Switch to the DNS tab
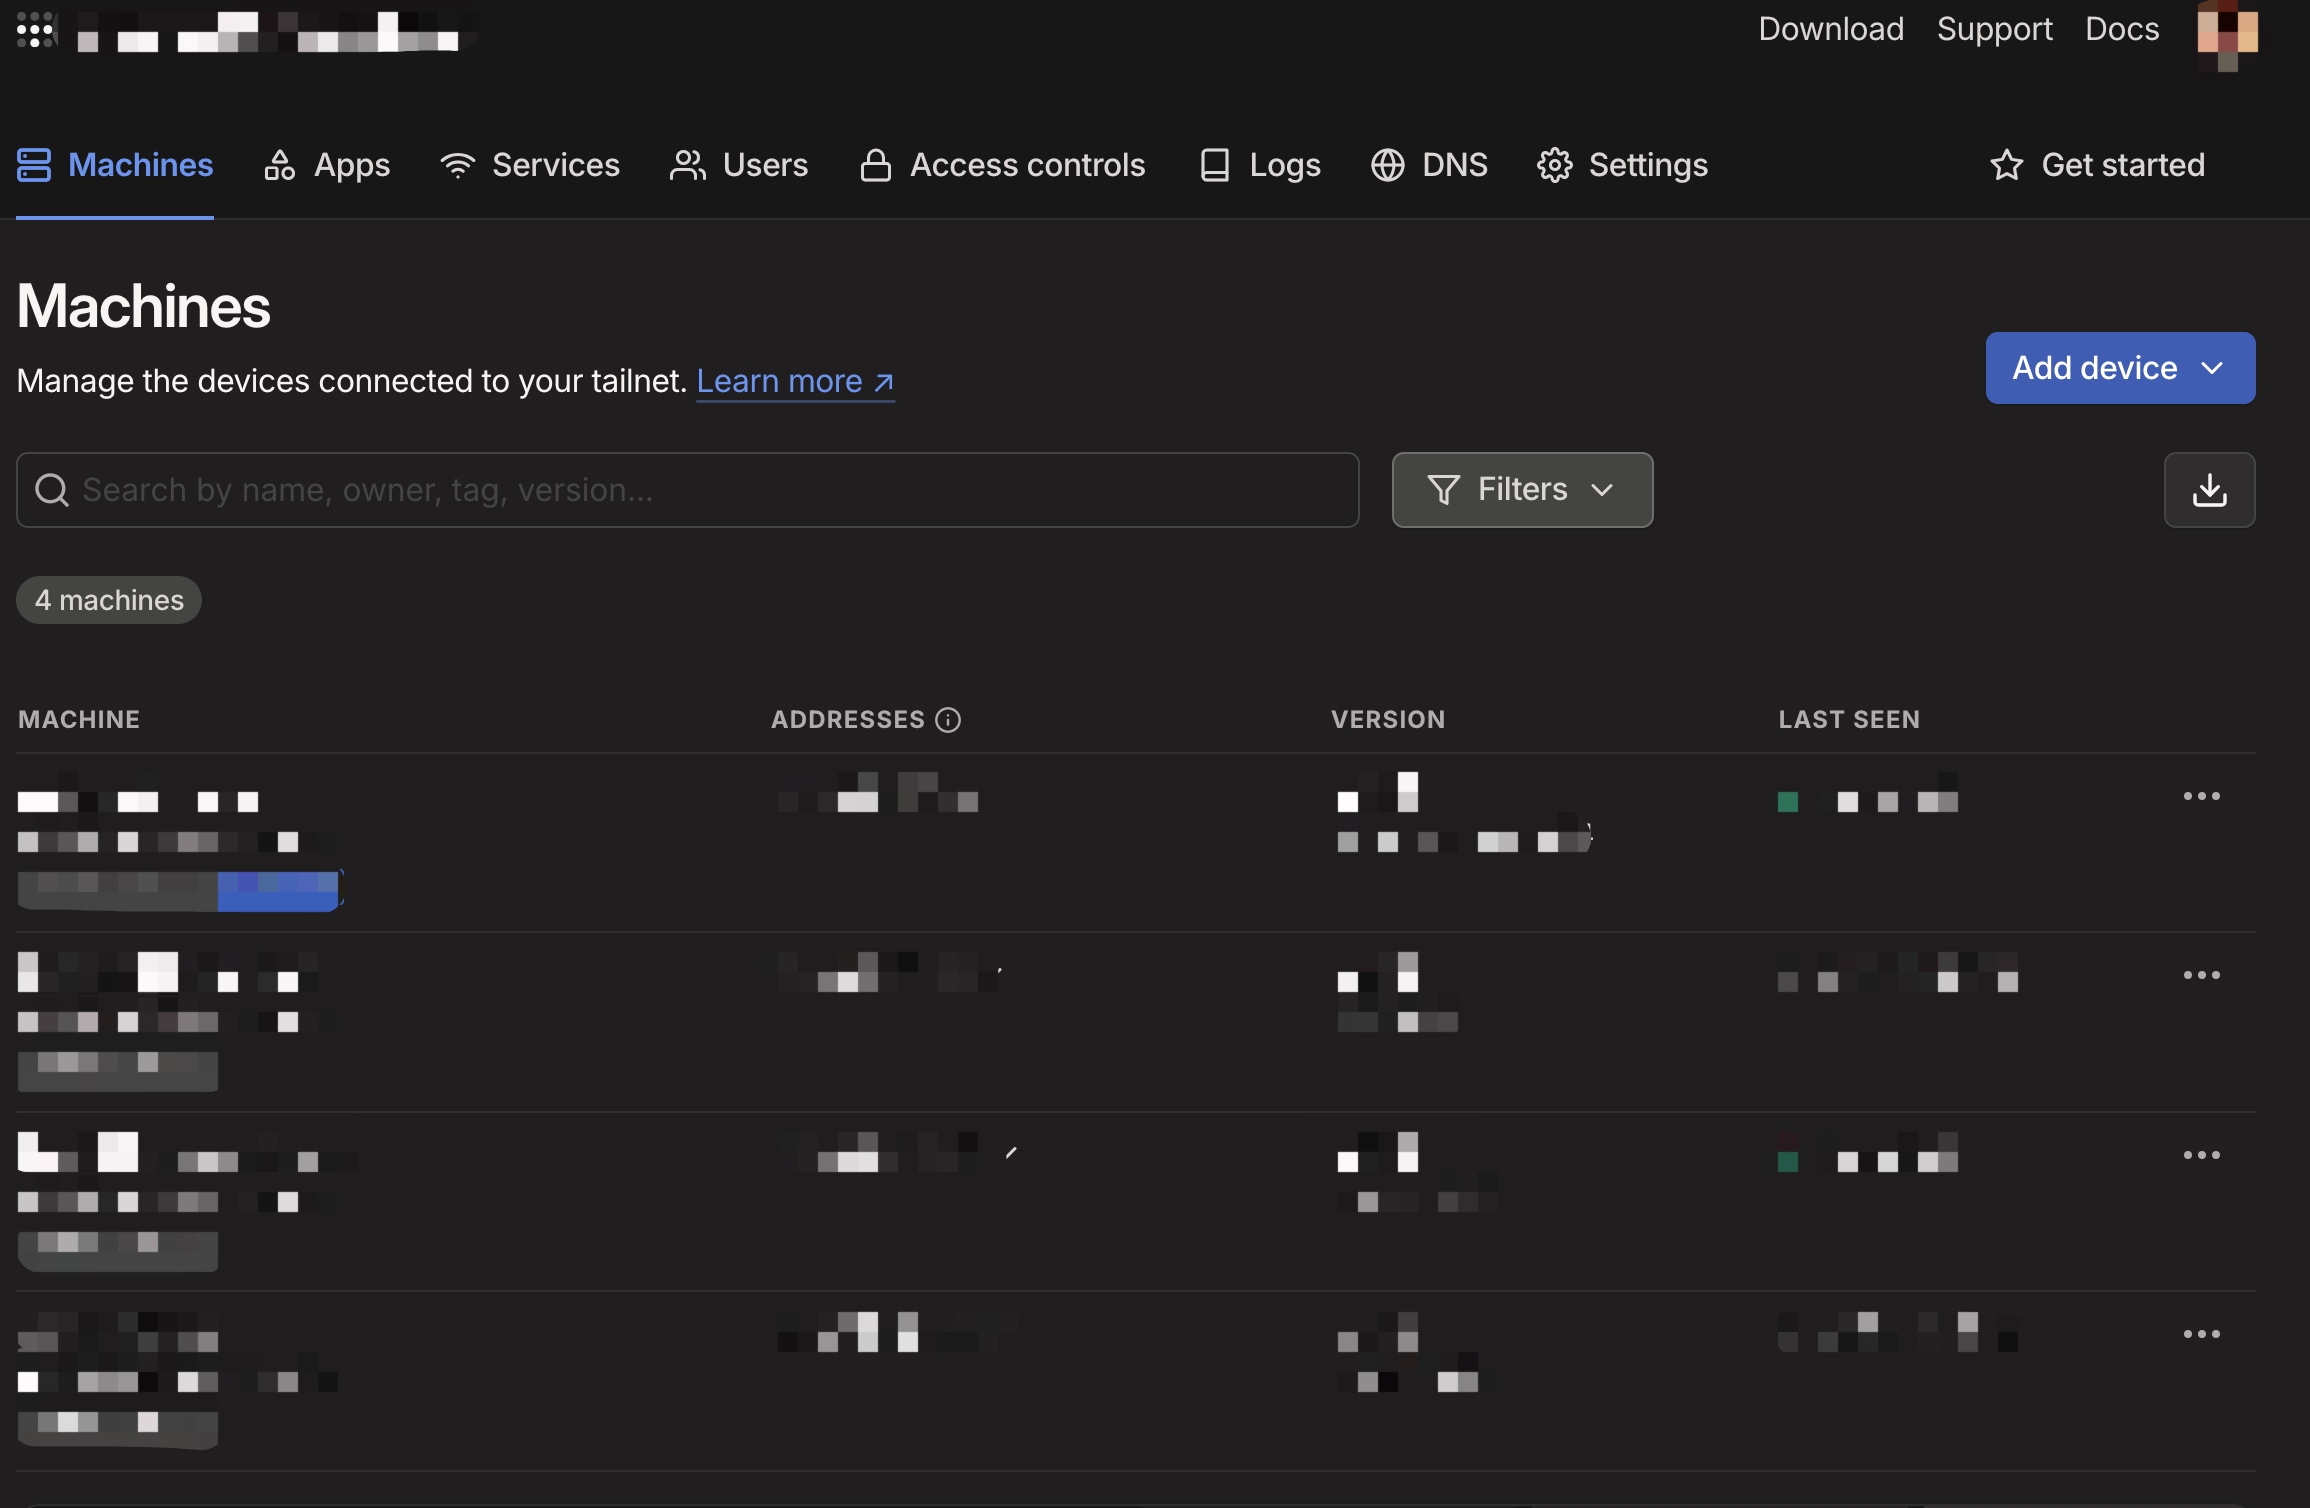The width and height of the screenshot is (2310, 1508). (x=1430, y=165)
